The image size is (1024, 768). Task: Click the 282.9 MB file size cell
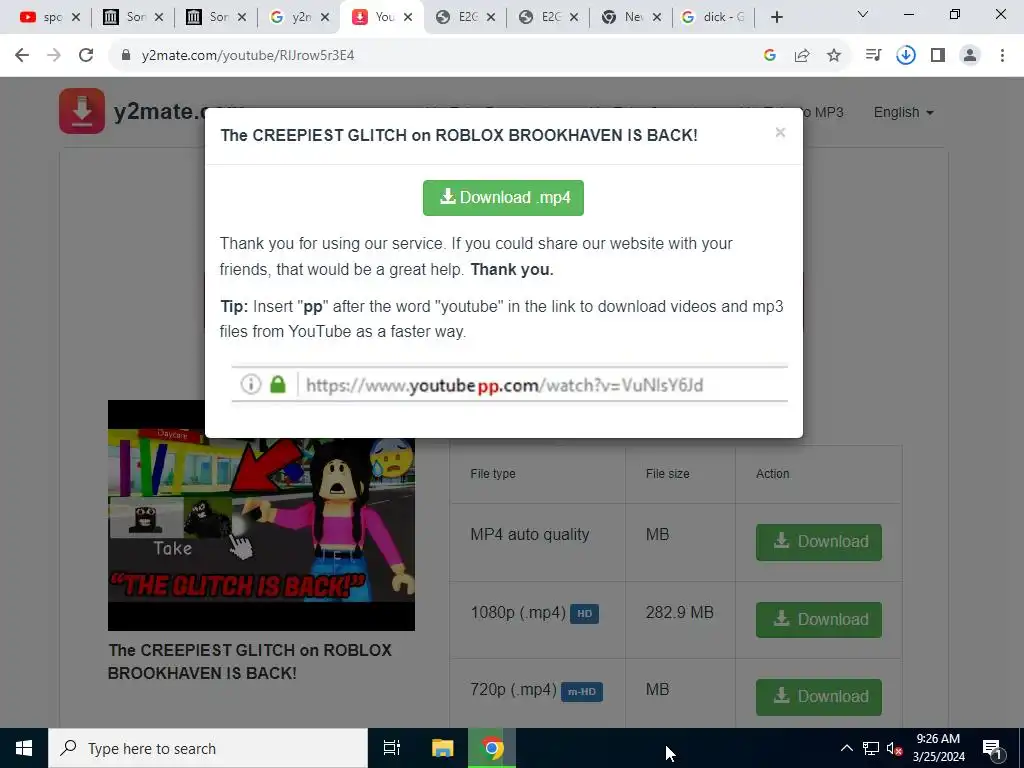(x=679, y=613)
